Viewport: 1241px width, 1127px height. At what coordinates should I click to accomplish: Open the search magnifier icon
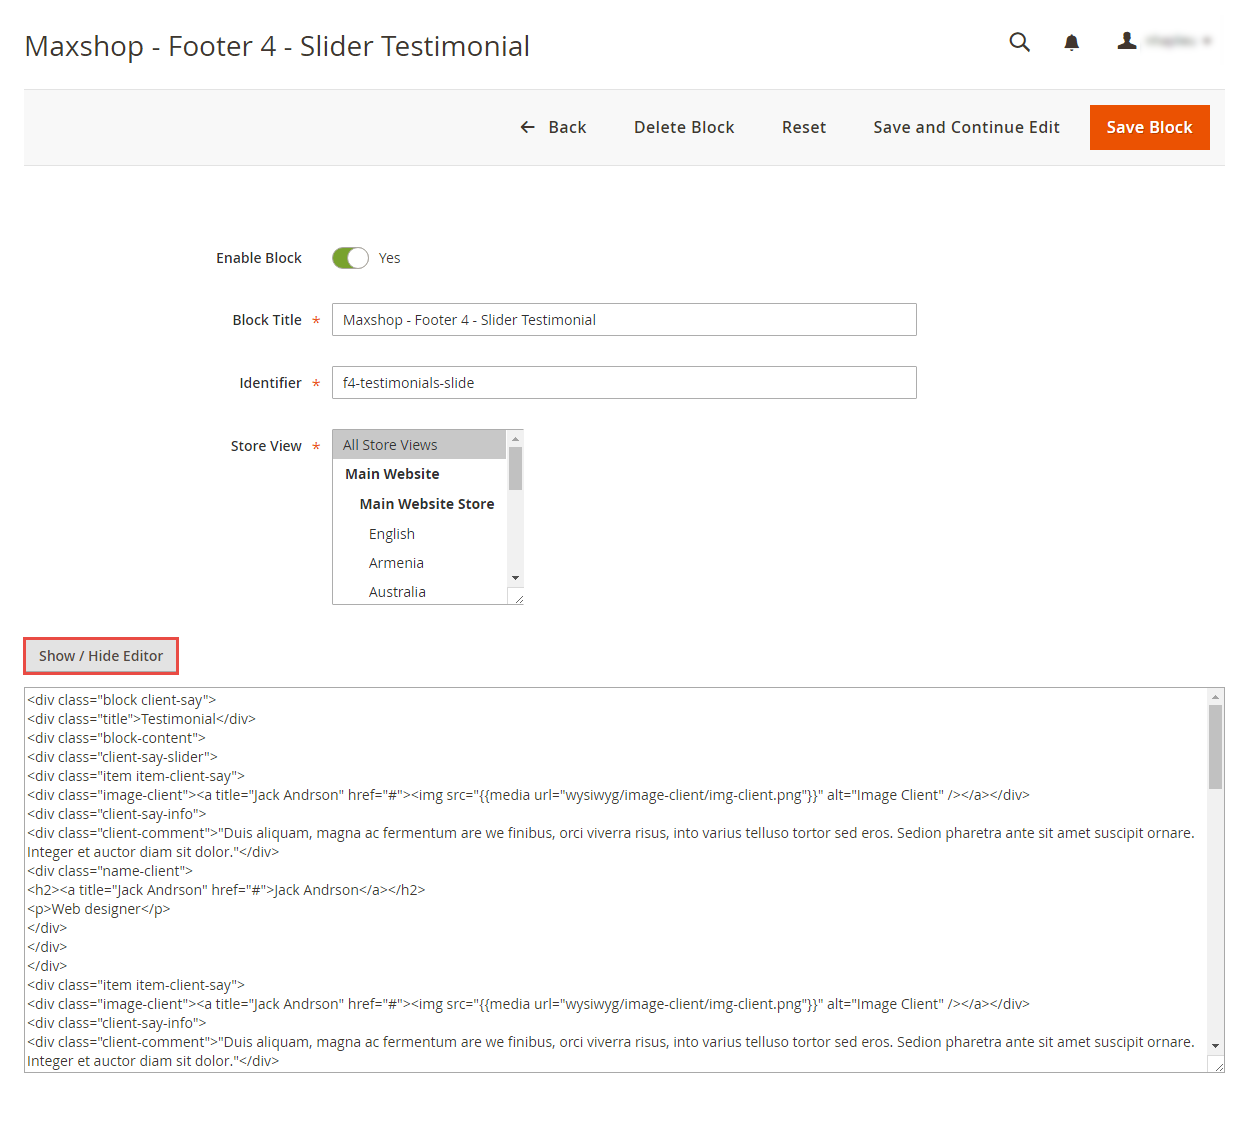[x=1019, y=42]
